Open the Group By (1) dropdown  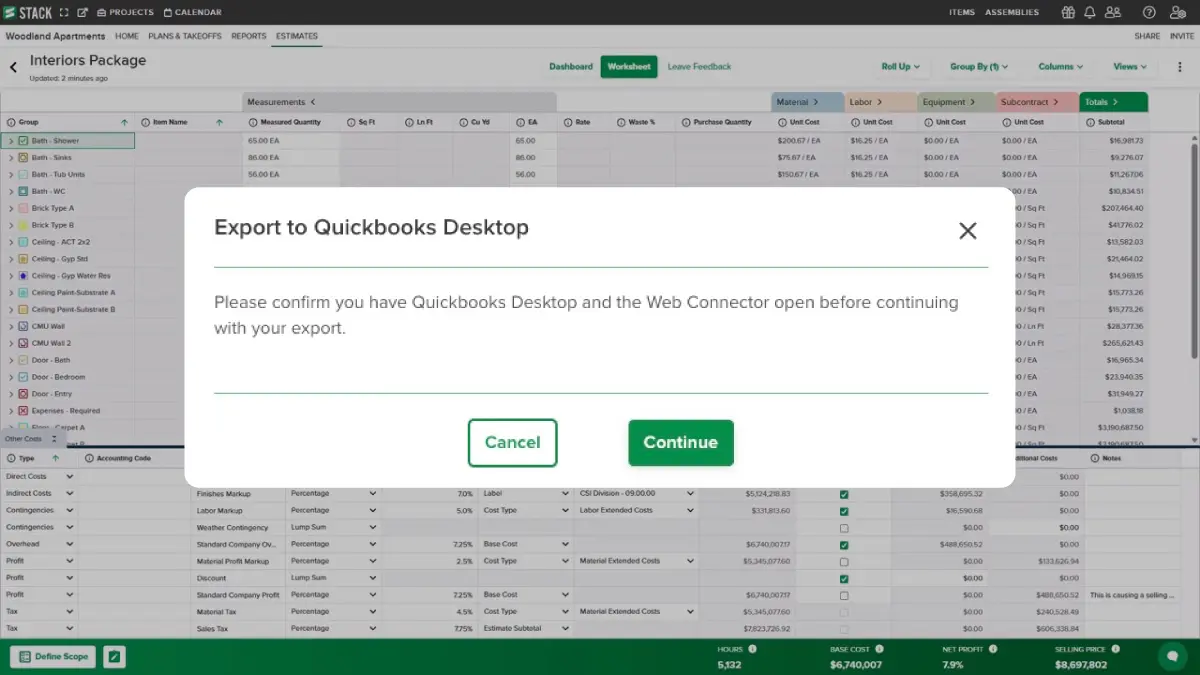pos(979,67)
